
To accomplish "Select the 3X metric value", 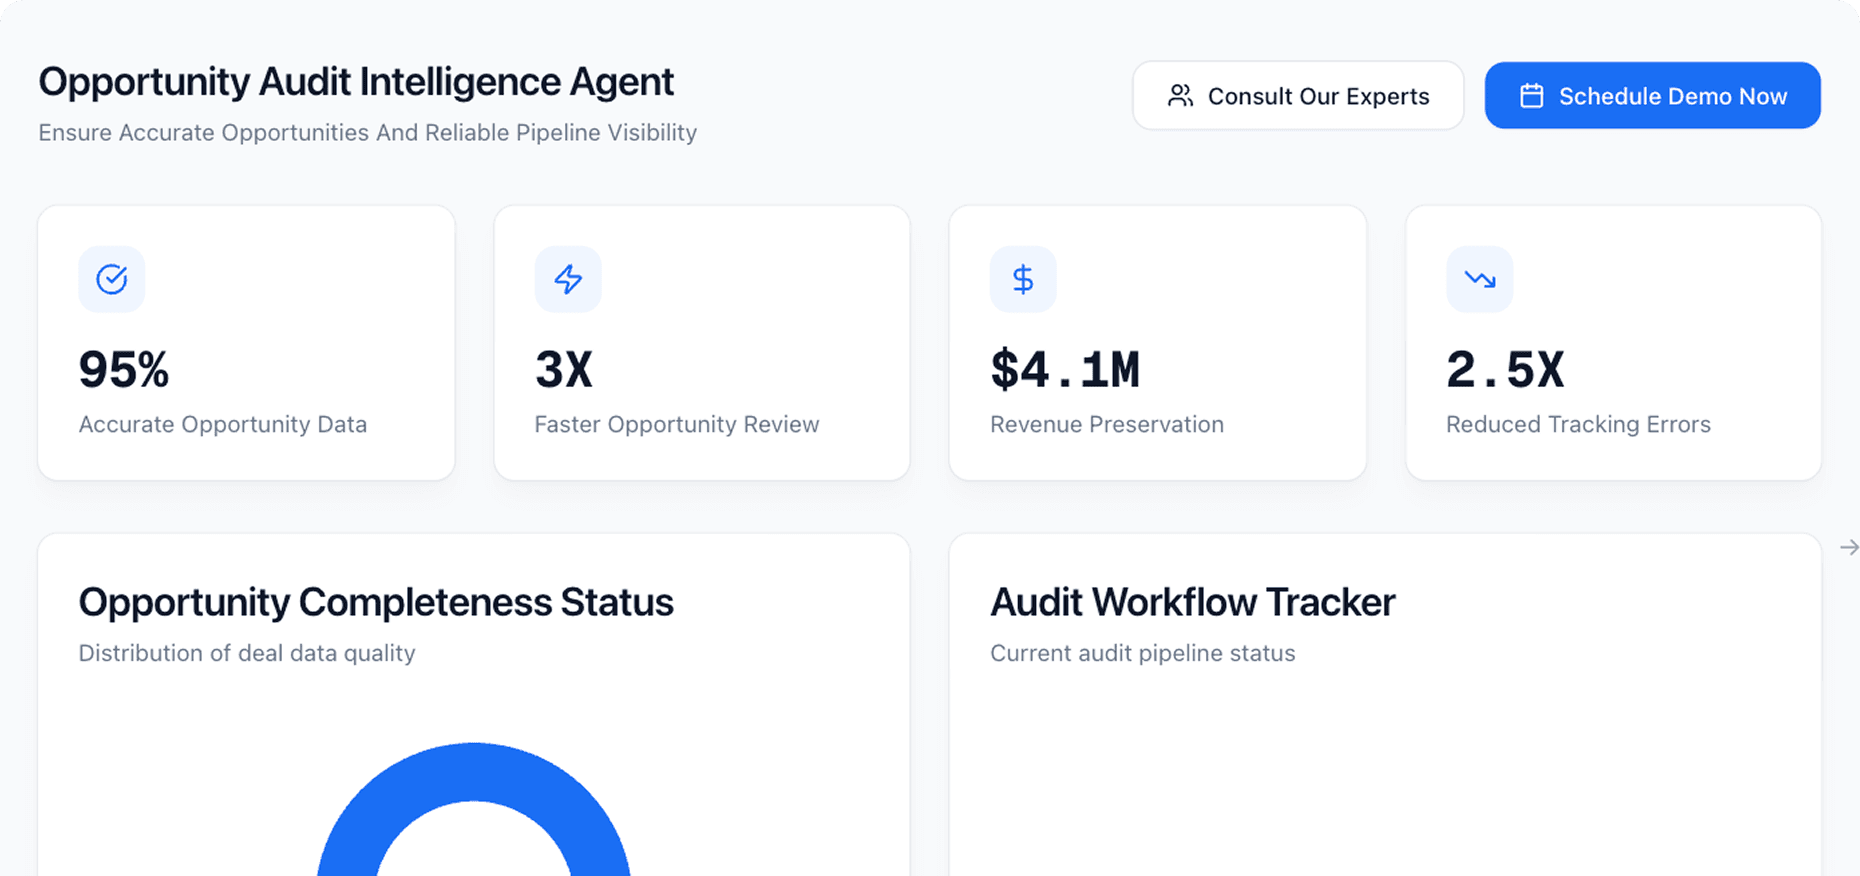I will (564, 370).
